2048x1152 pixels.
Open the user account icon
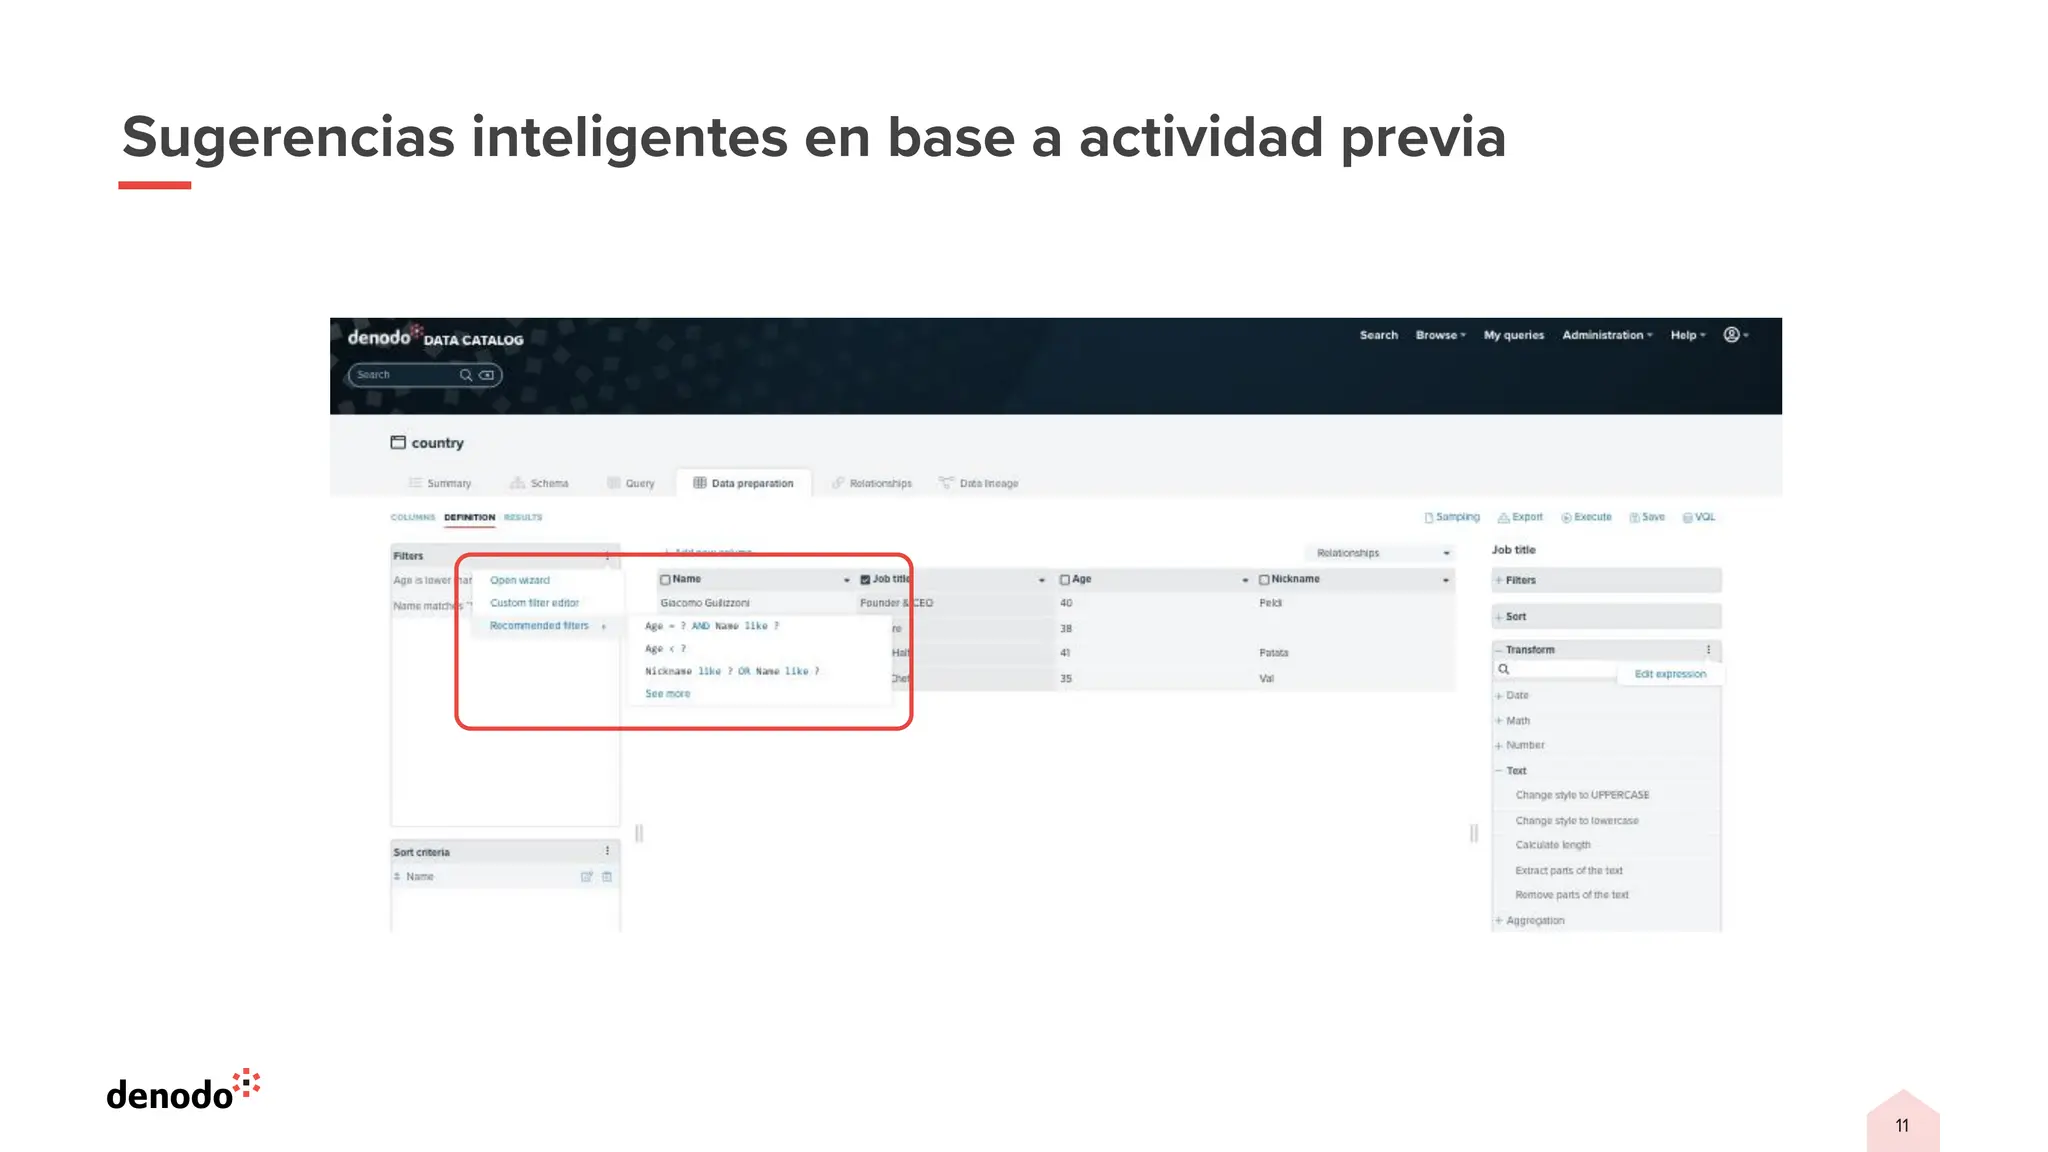(x=1731, y=335)
